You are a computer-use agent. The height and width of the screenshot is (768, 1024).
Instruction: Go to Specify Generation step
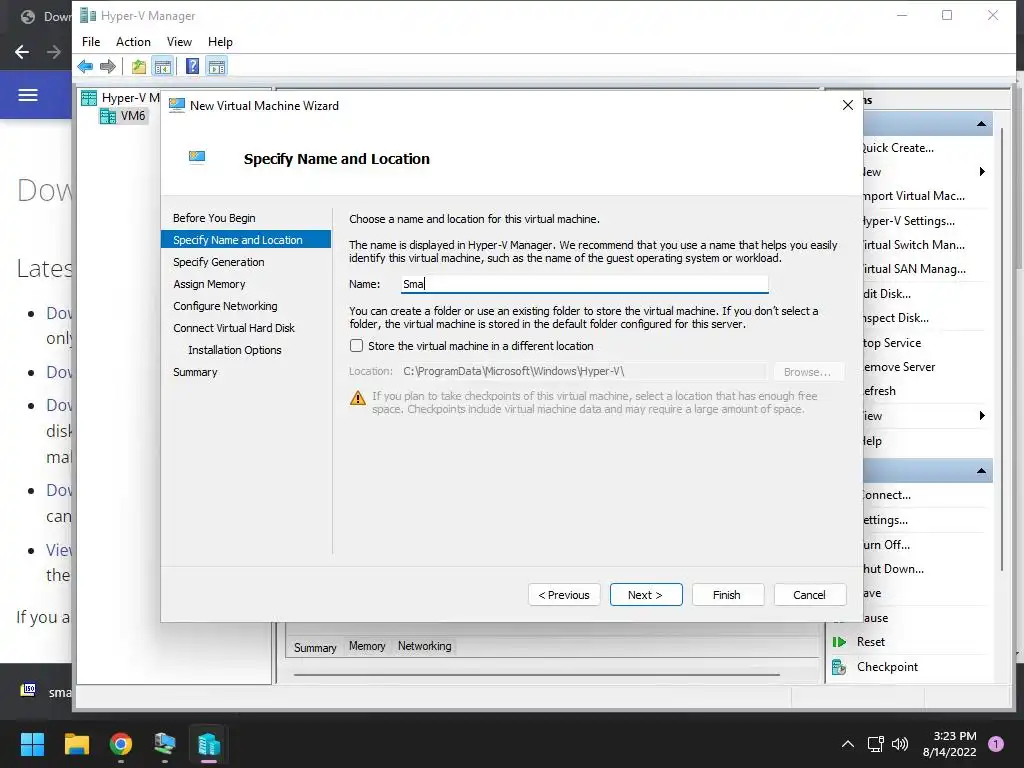tap(219, 262)
